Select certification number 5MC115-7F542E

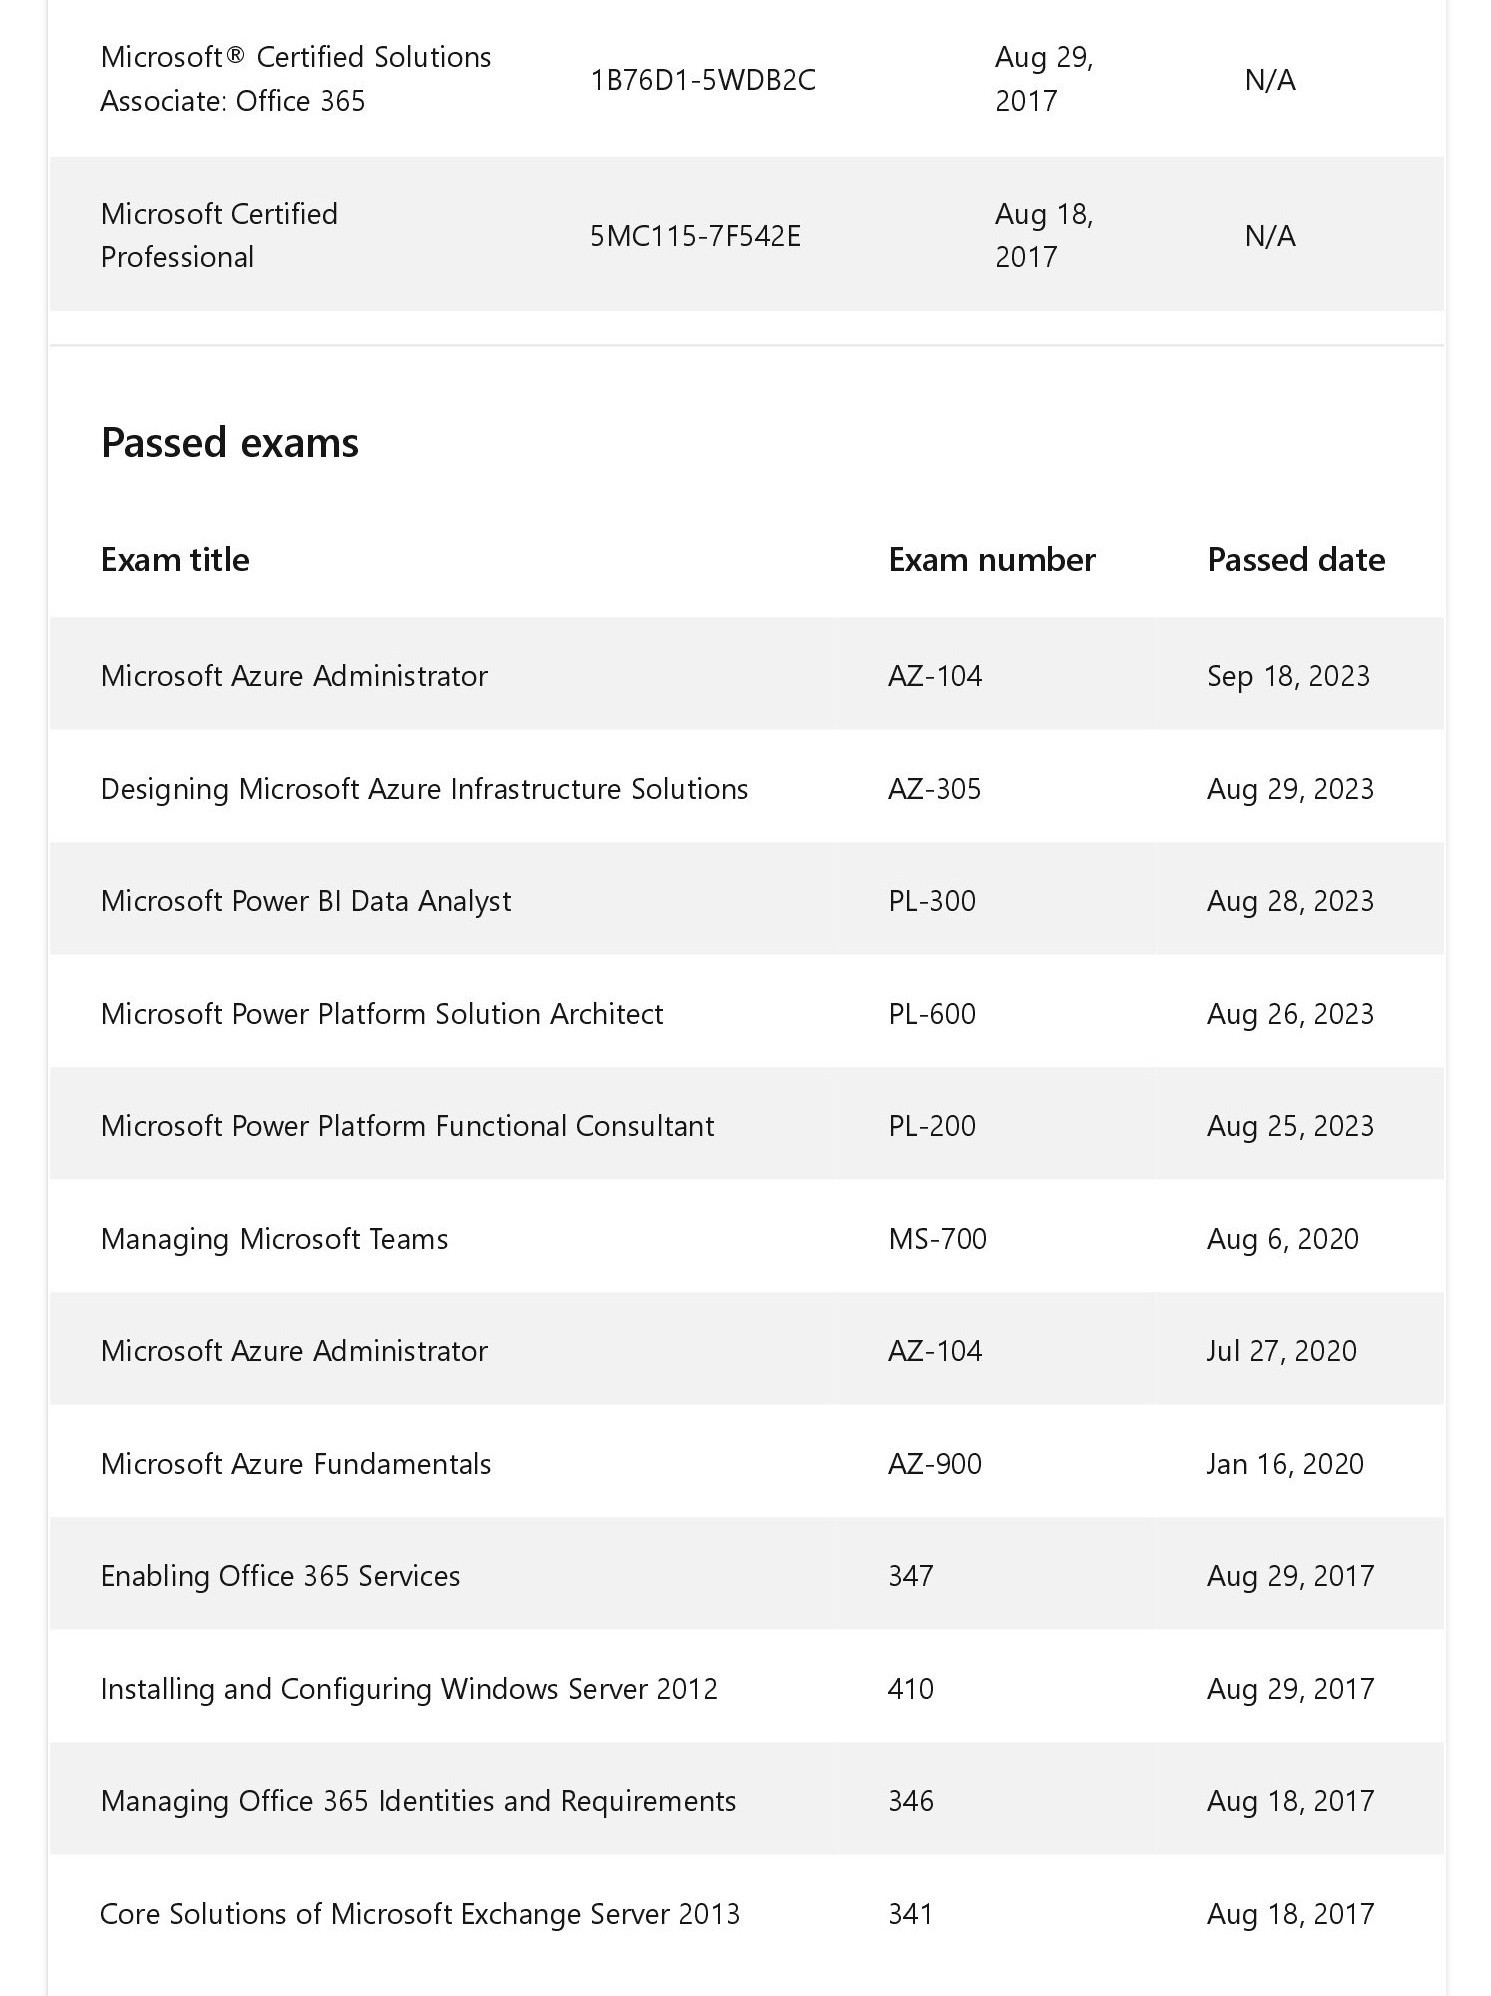click(x=695, y=236)
